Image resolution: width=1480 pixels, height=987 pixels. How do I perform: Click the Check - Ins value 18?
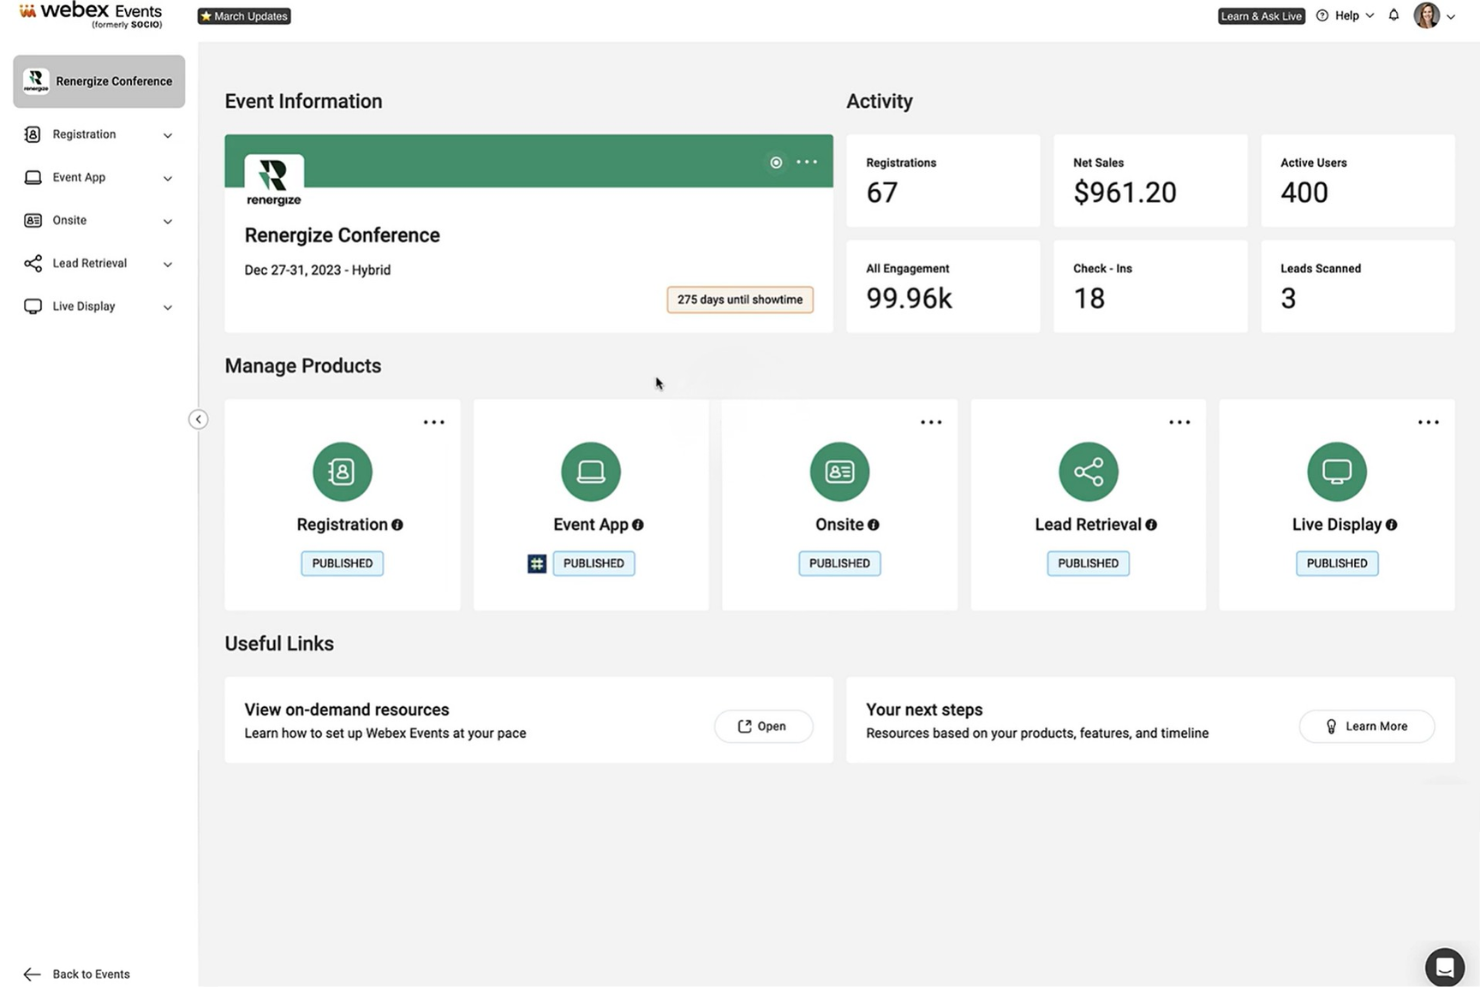click(x=1089, y=298)
